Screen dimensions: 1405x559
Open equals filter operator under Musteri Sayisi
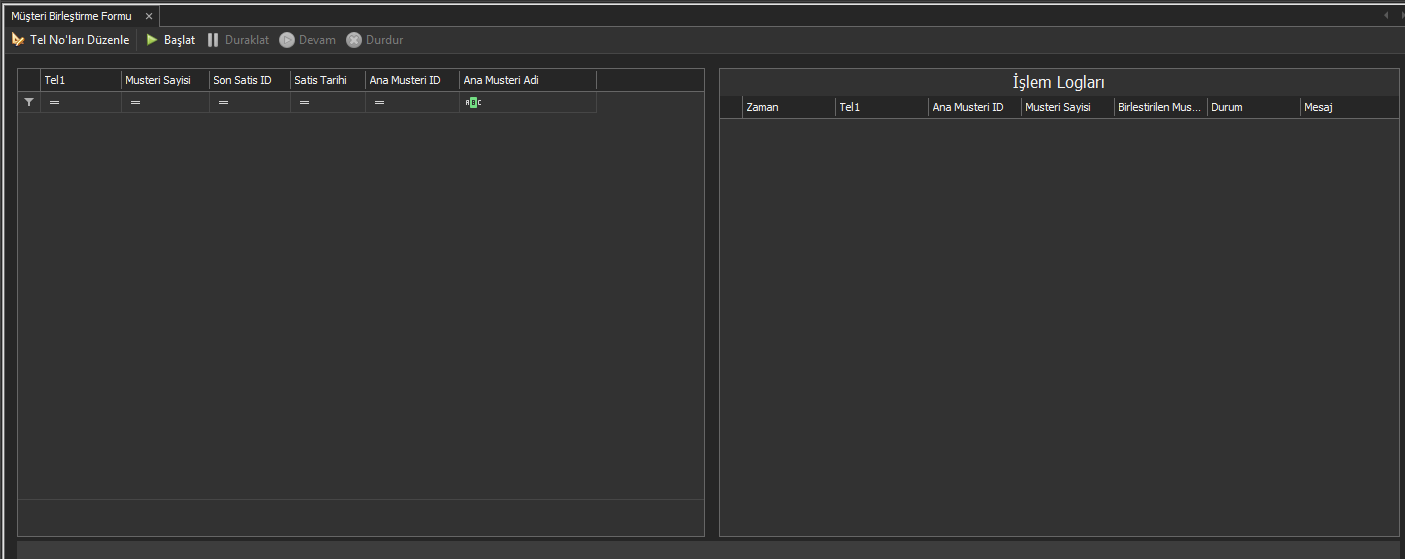135,102
